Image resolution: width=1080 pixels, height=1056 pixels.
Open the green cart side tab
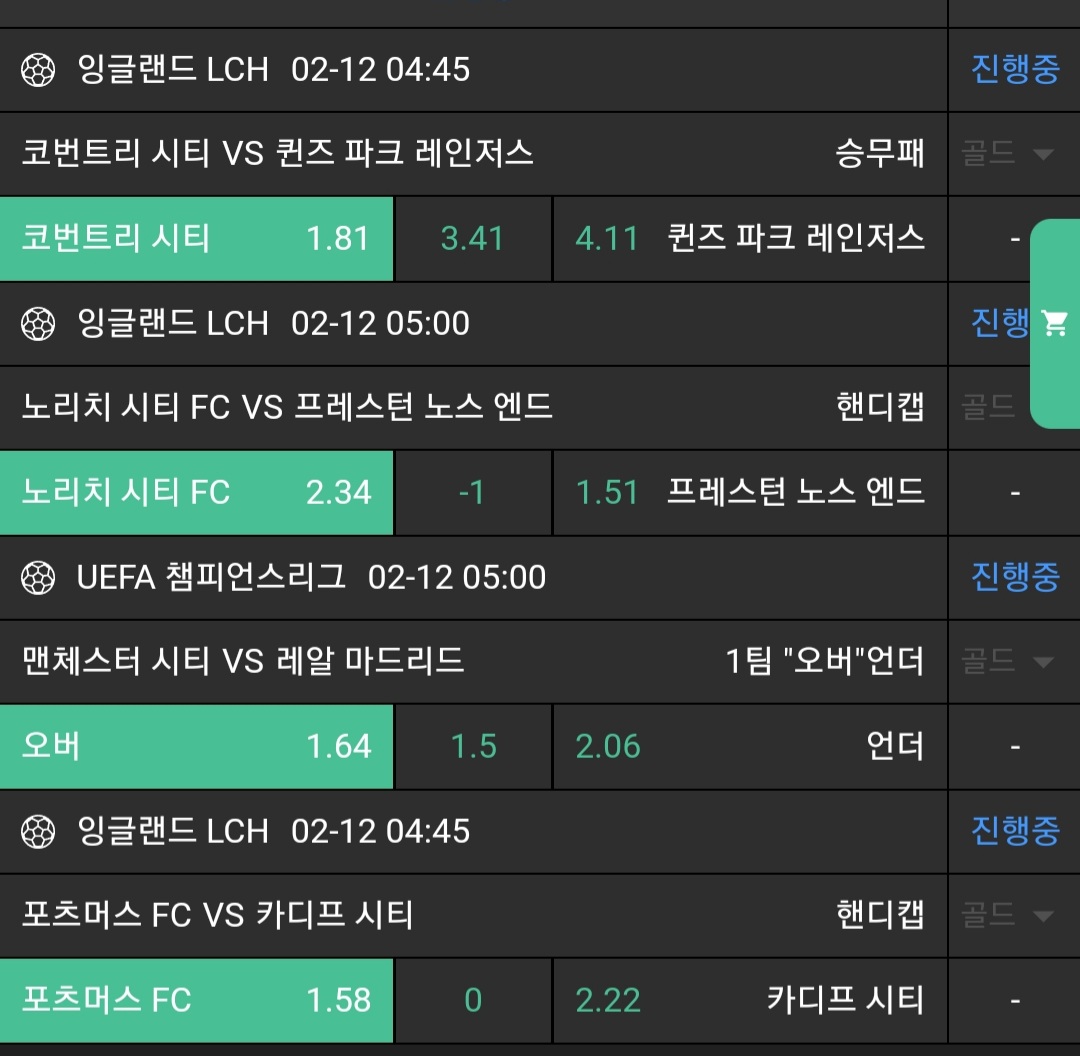pos(1055,323)
